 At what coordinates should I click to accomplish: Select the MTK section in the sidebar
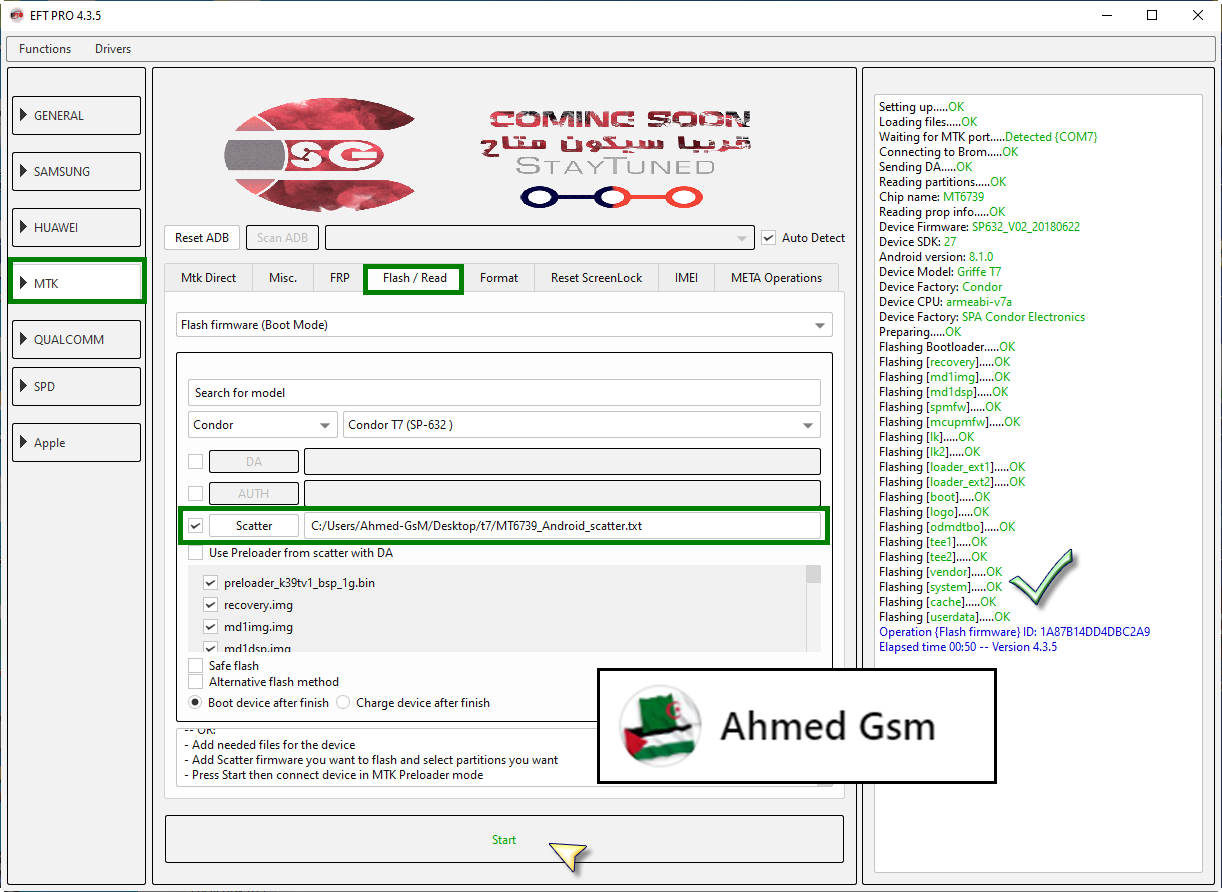pos(76,283)
